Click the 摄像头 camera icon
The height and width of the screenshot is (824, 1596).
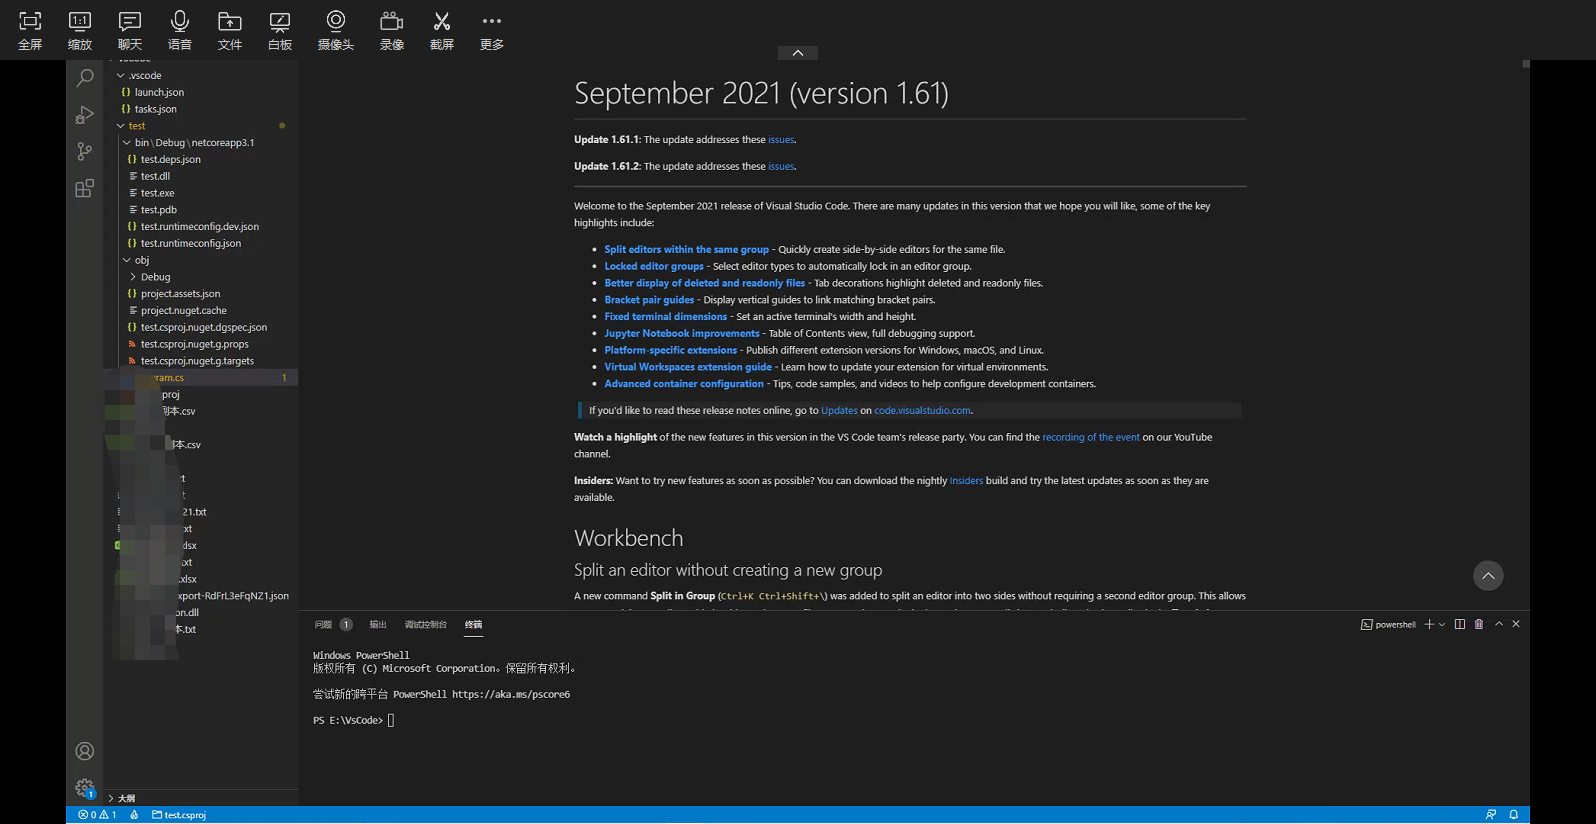[x=336, y=30]
